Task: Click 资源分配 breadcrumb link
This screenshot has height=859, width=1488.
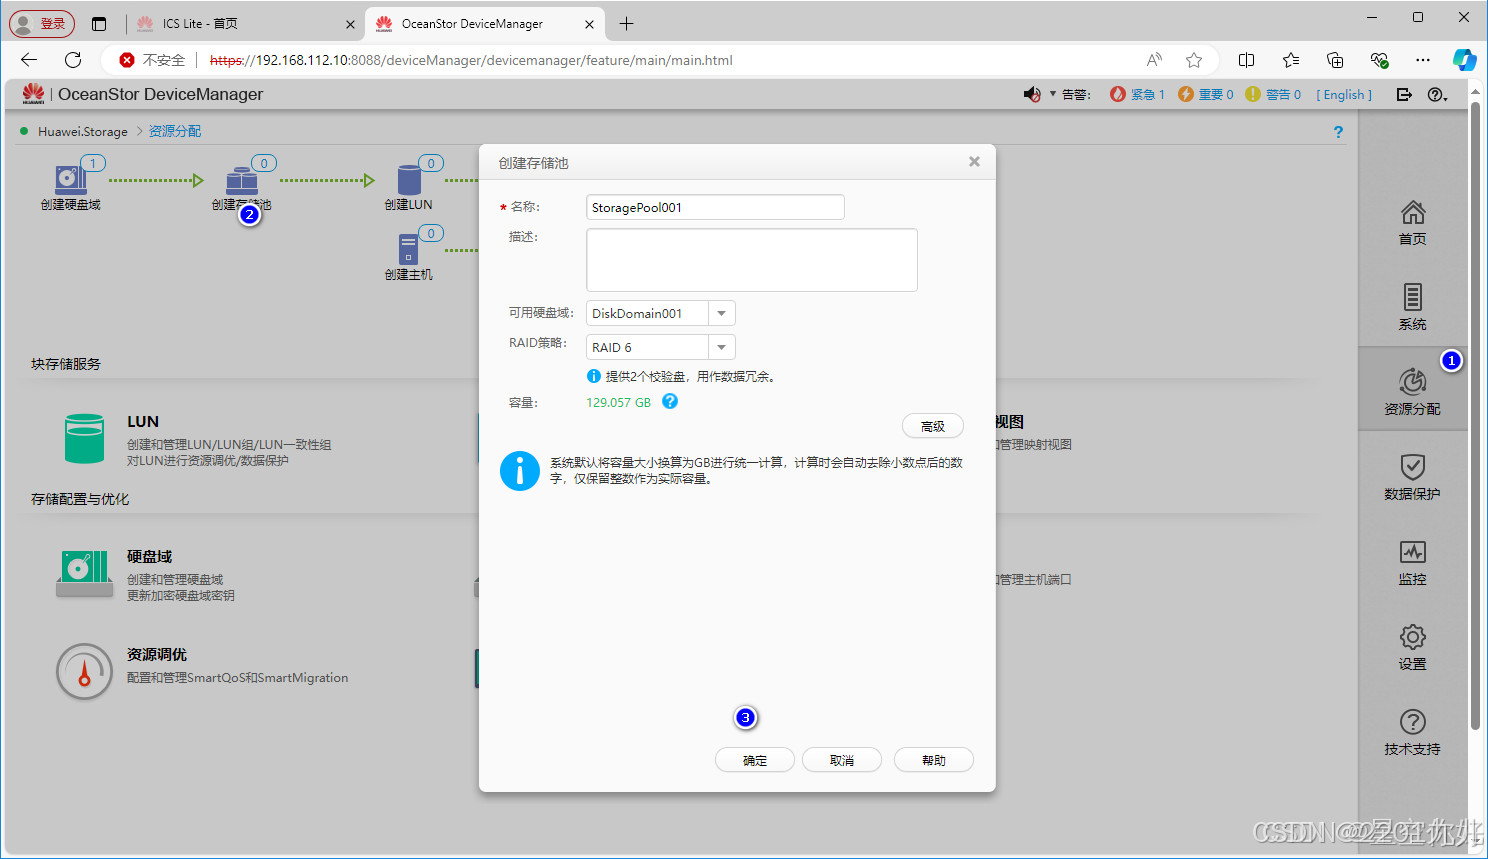Action: pyautogui.click(x=175, y=131)
